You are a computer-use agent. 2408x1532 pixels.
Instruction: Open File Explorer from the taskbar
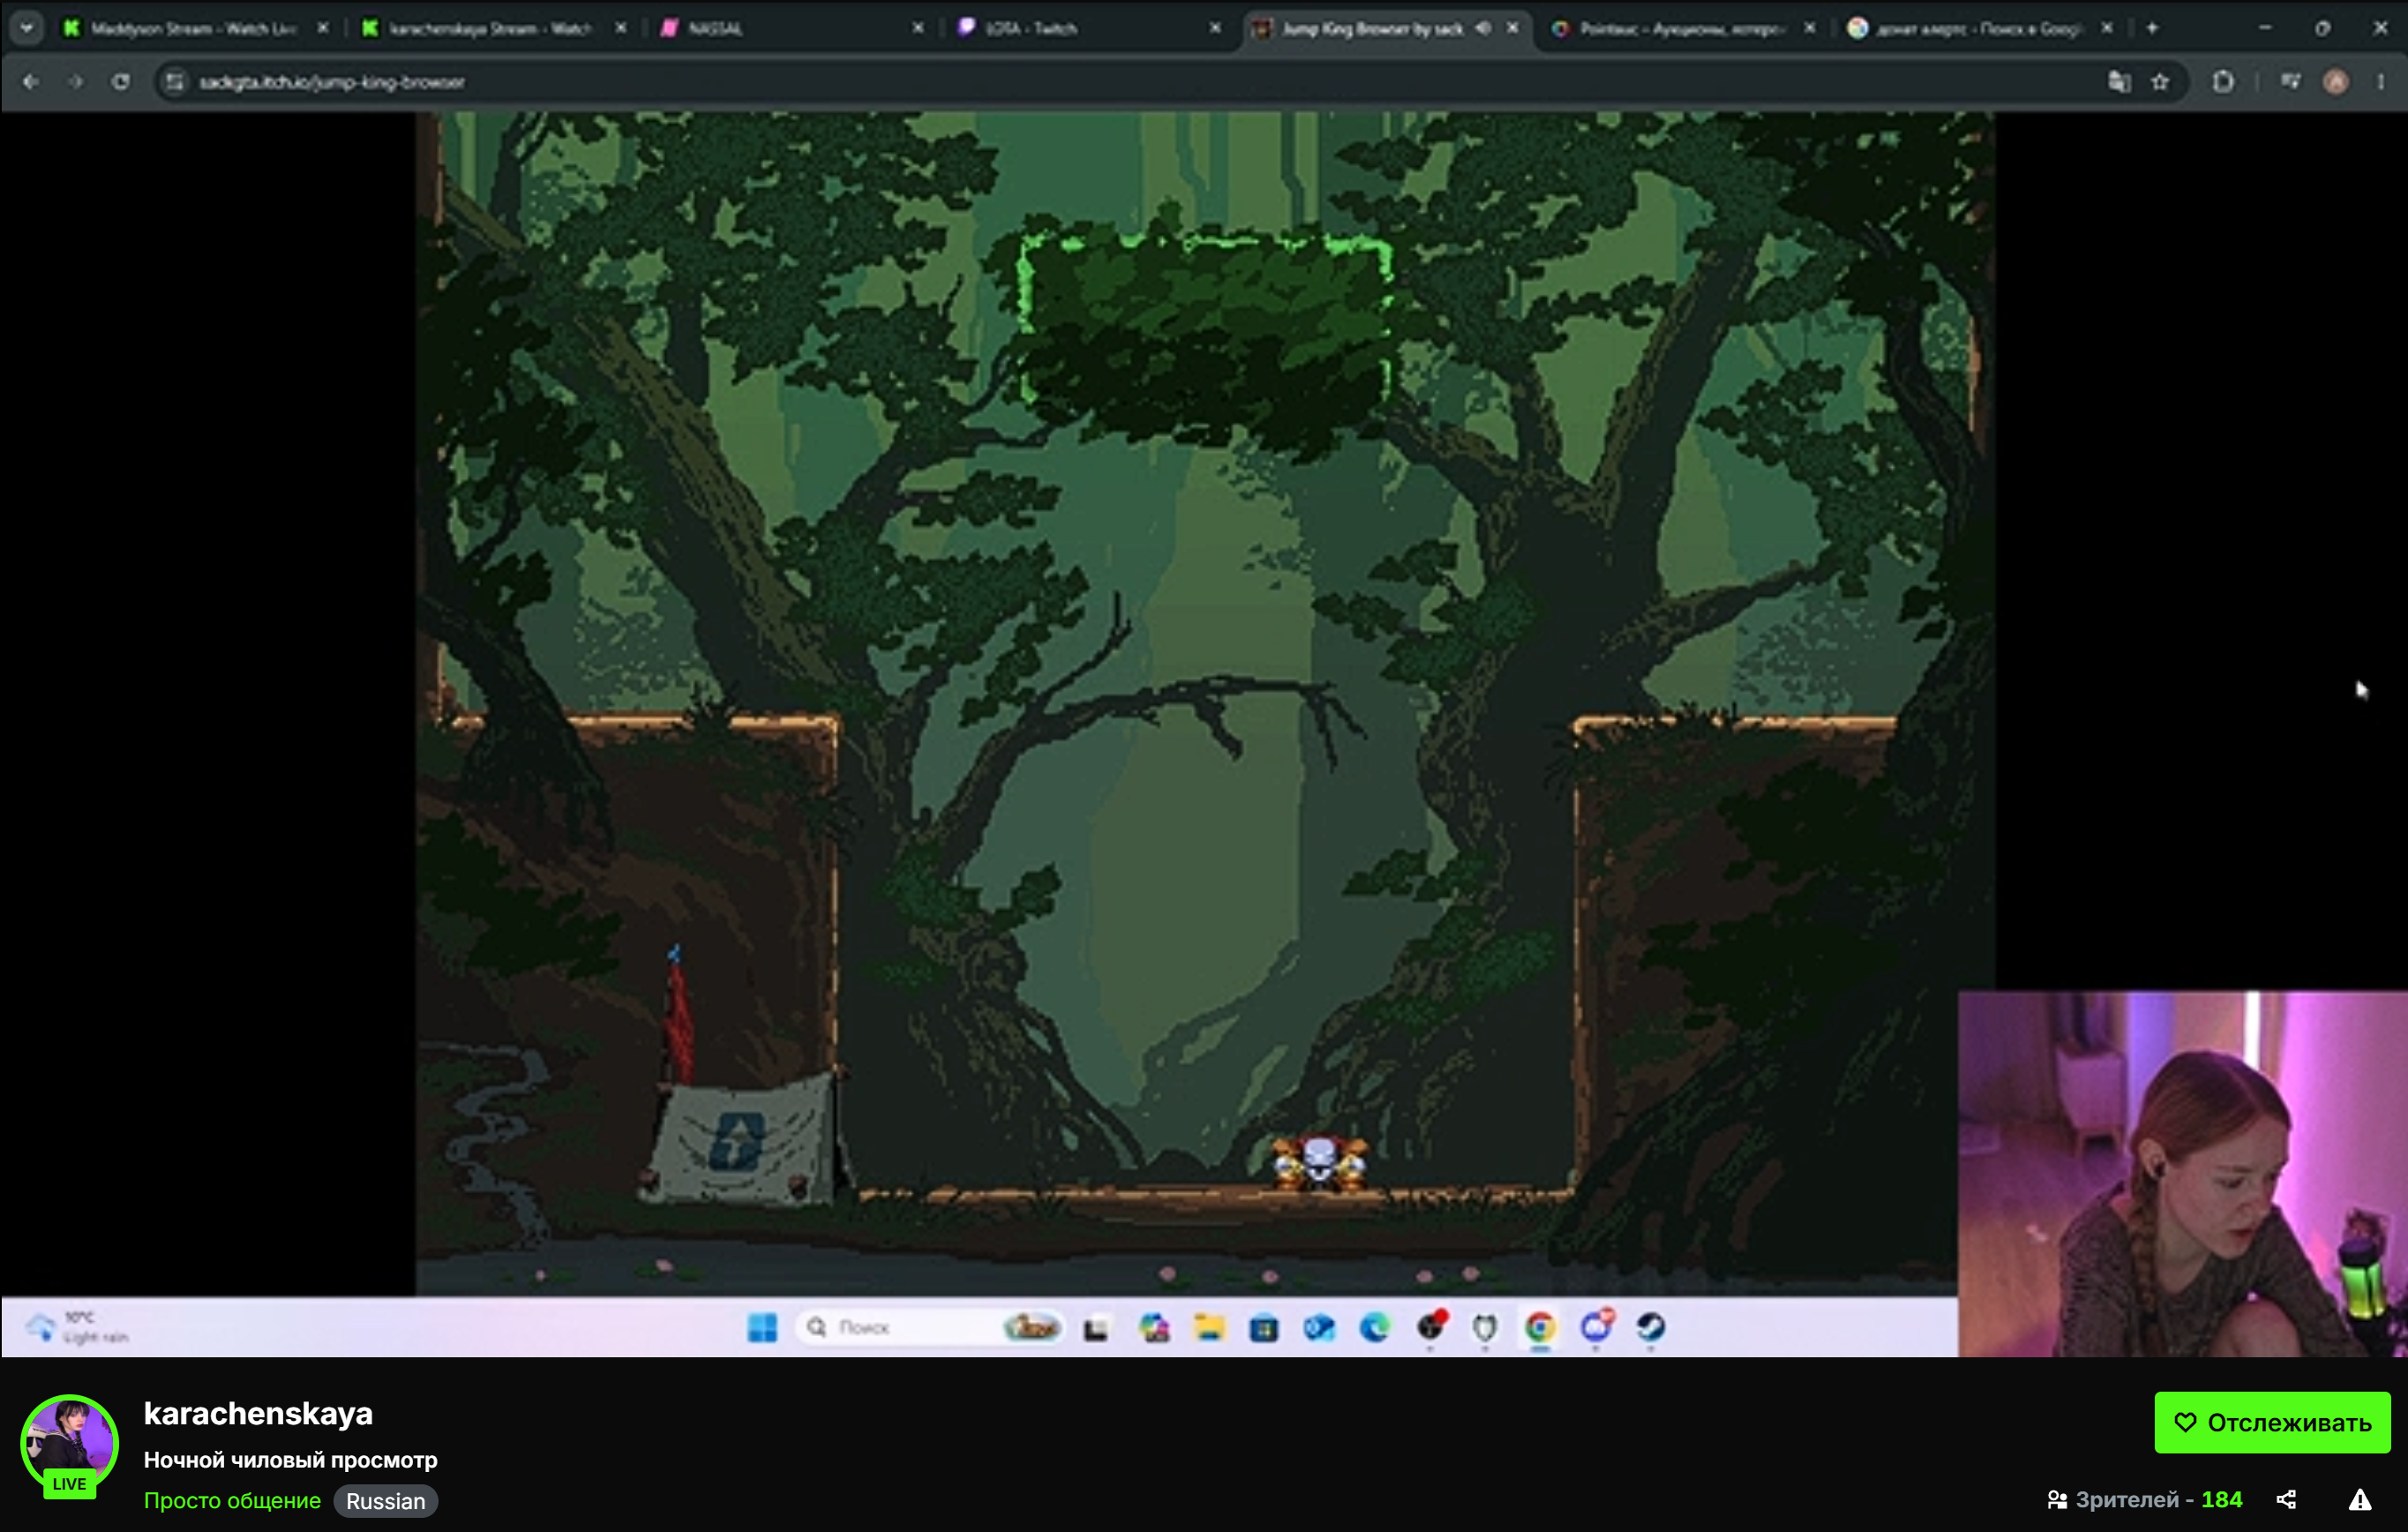point(1209,1328)
